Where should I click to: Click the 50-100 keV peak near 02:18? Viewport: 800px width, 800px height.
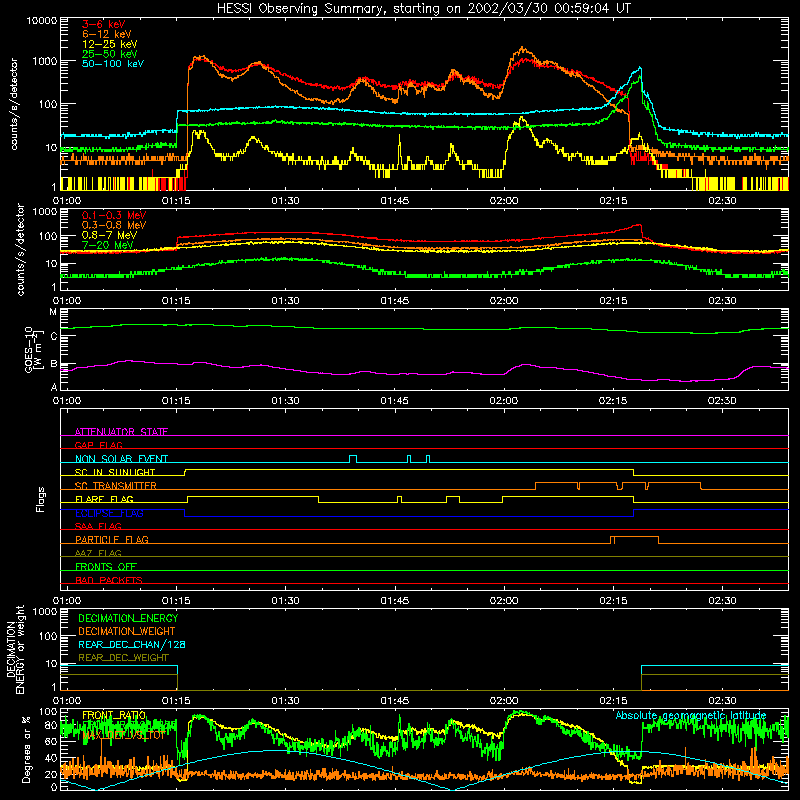(640, 68)
